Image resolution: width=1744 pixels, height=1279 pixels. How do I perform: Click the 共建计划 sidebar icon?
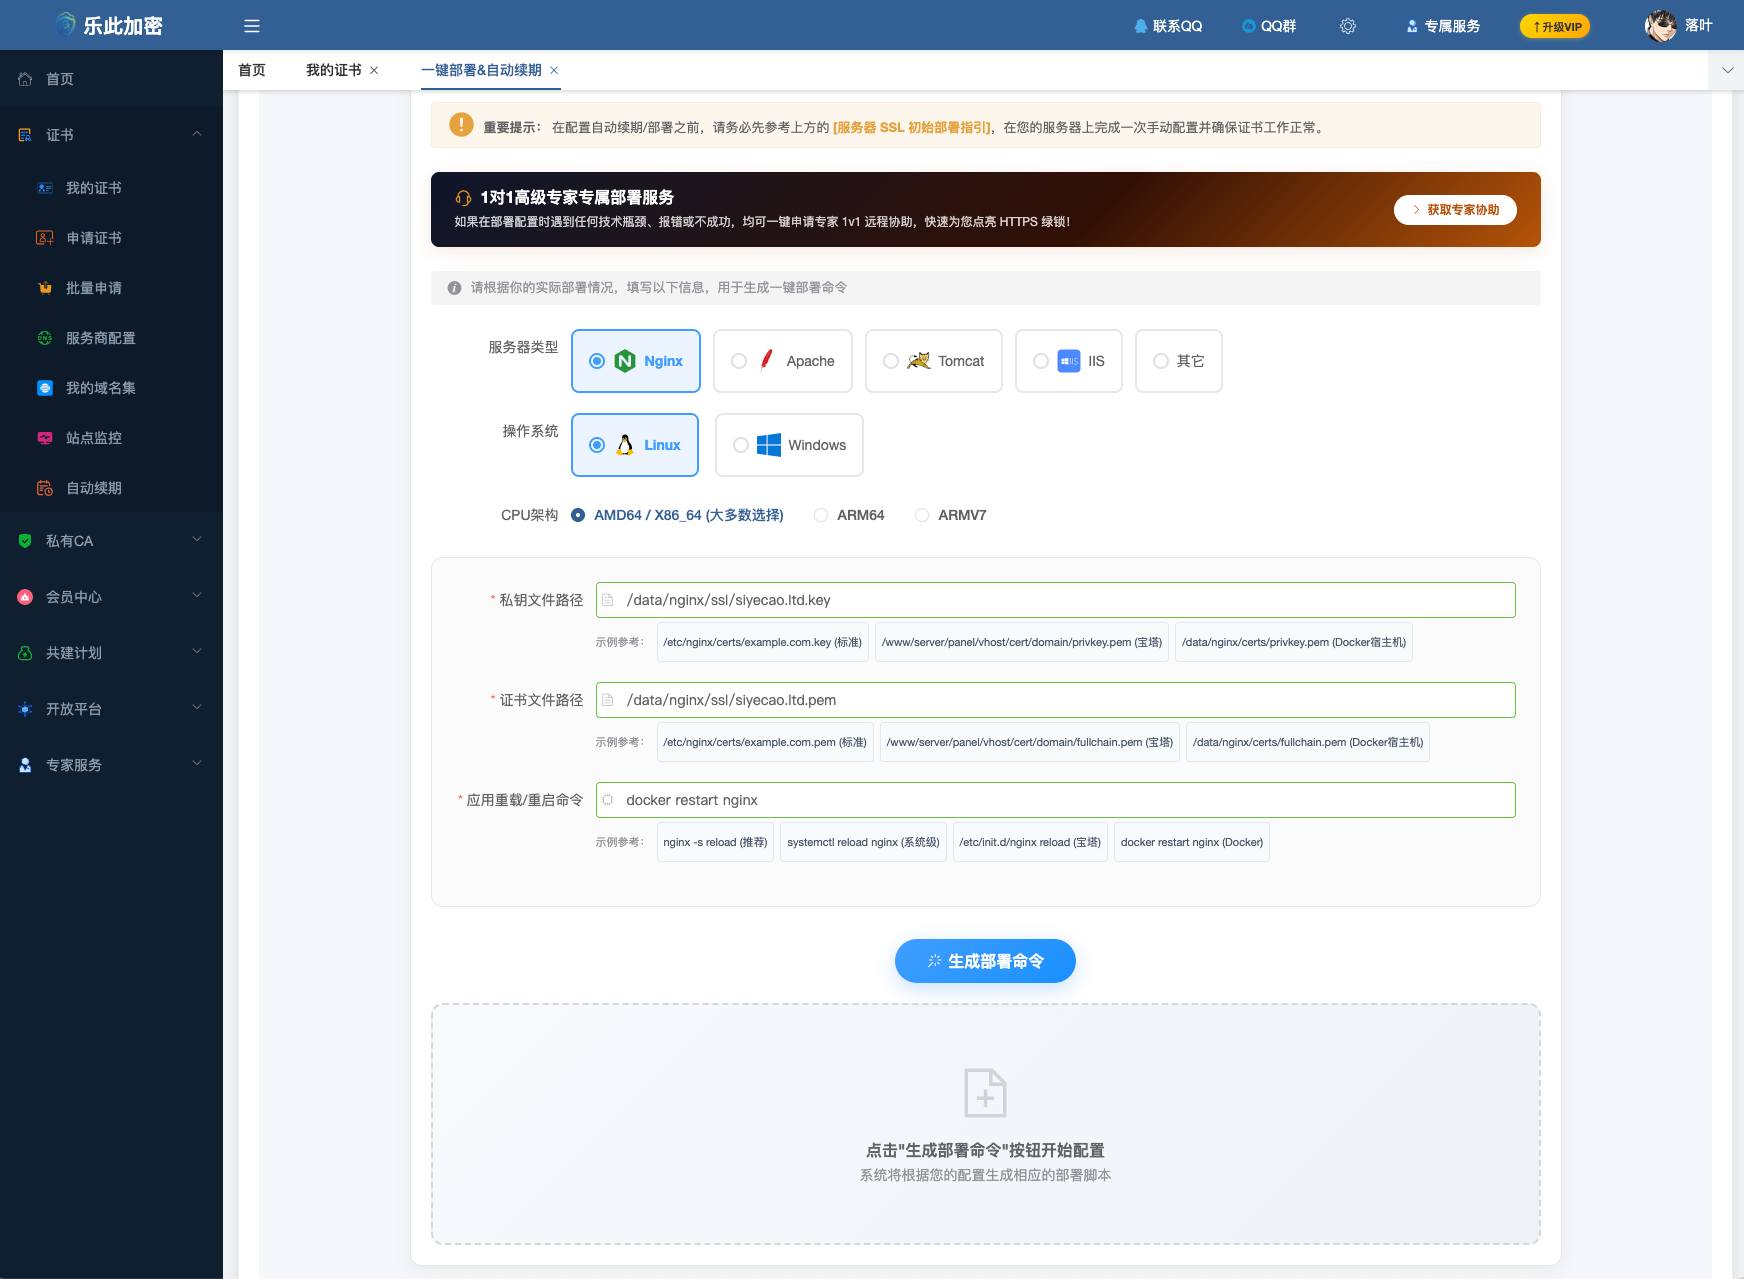pyautogui.click(x=25, y=653)
